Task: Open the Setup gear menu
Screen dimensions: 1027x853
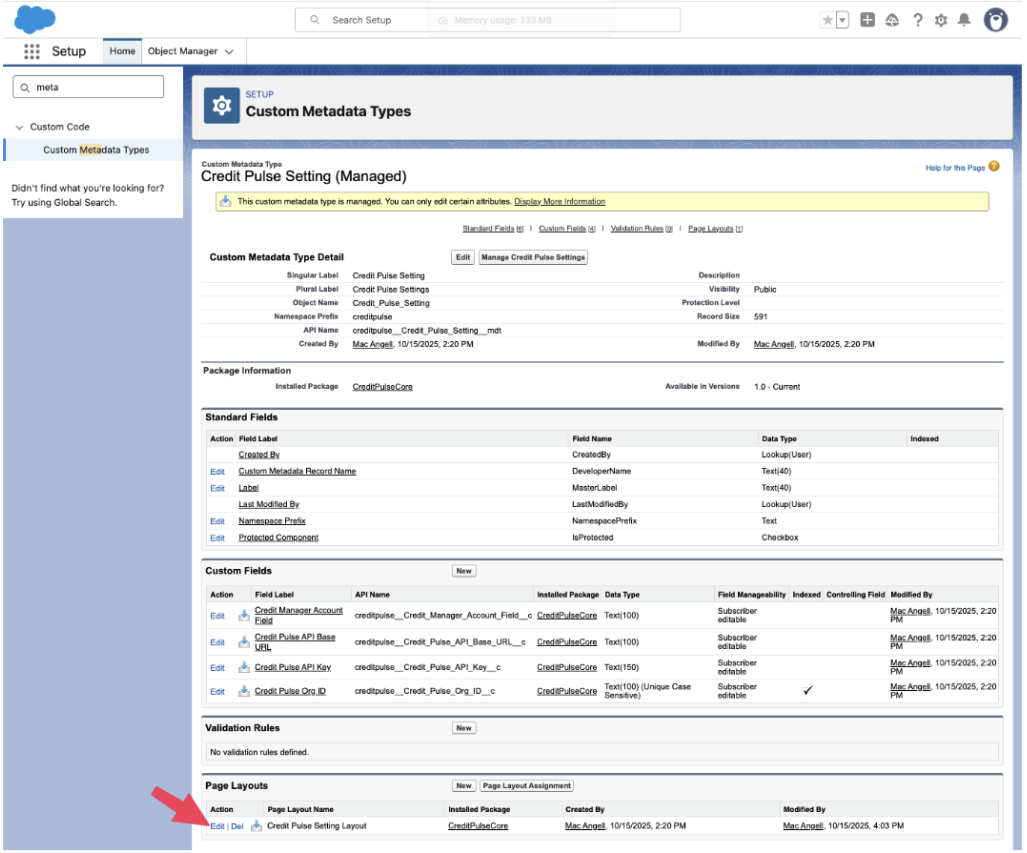Action: click(x=941, y=20)
